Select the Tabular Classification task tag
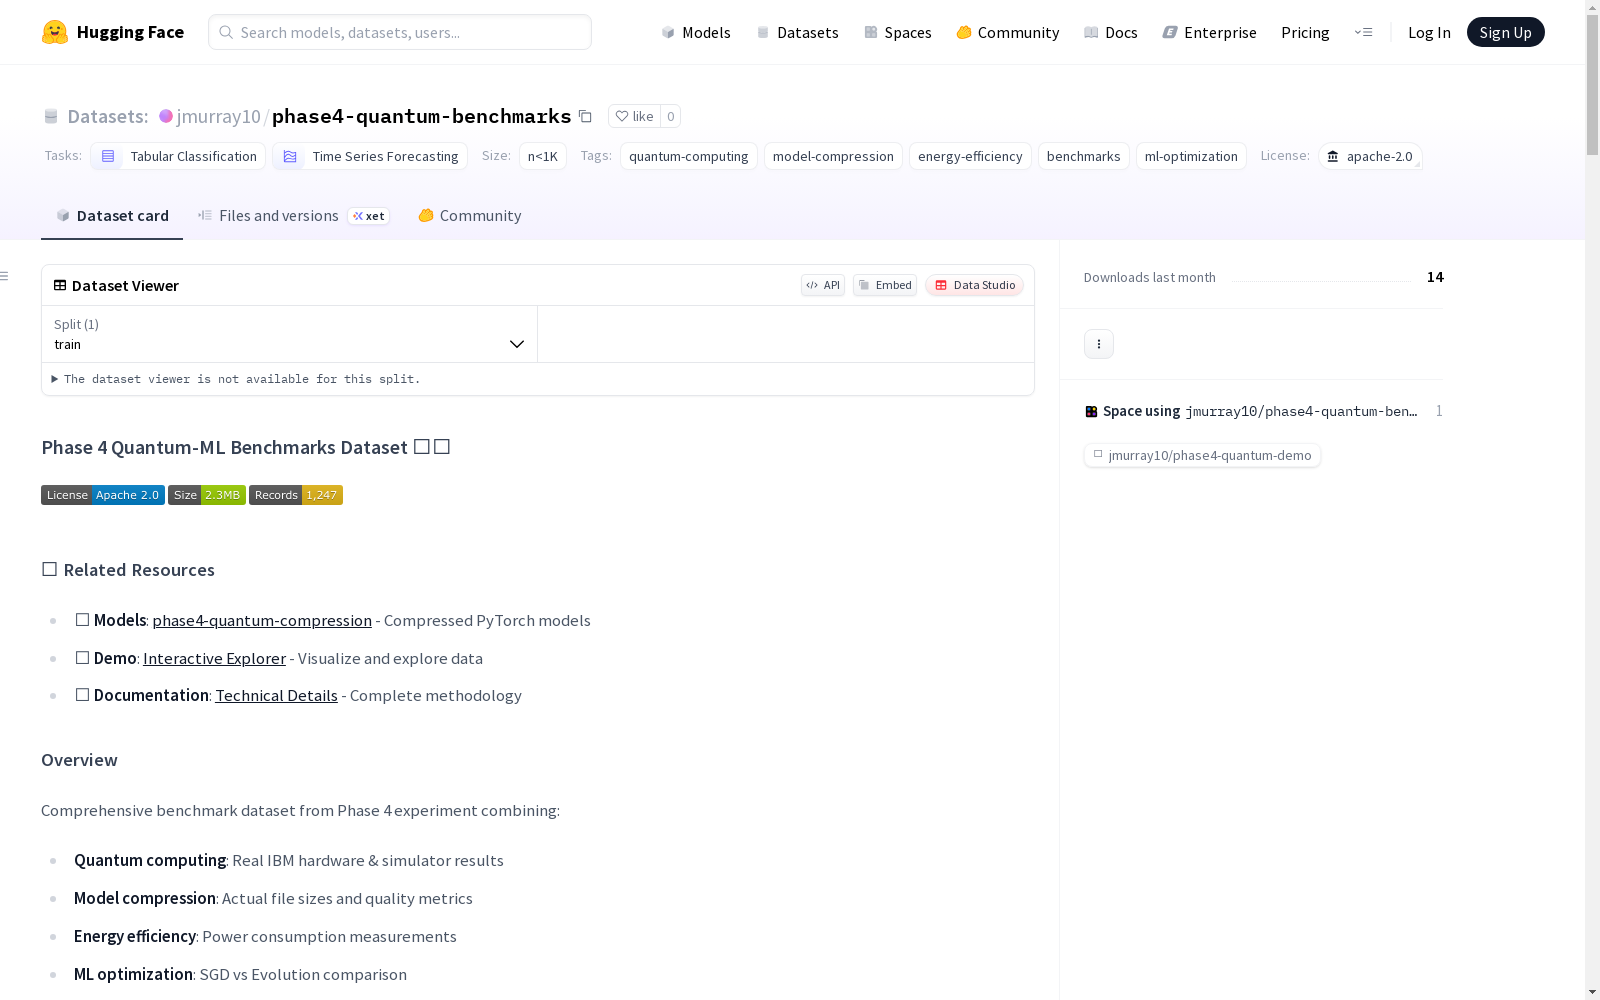 [x=179, y=156]
